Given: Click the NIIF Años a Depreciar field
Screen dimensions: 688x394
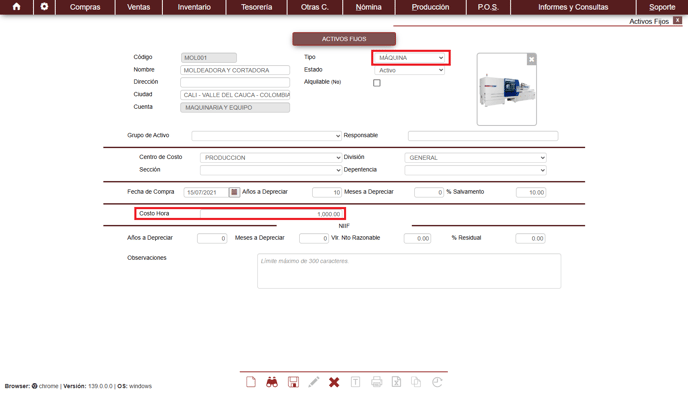Looking at the screenshot, I should pos(212,238).
